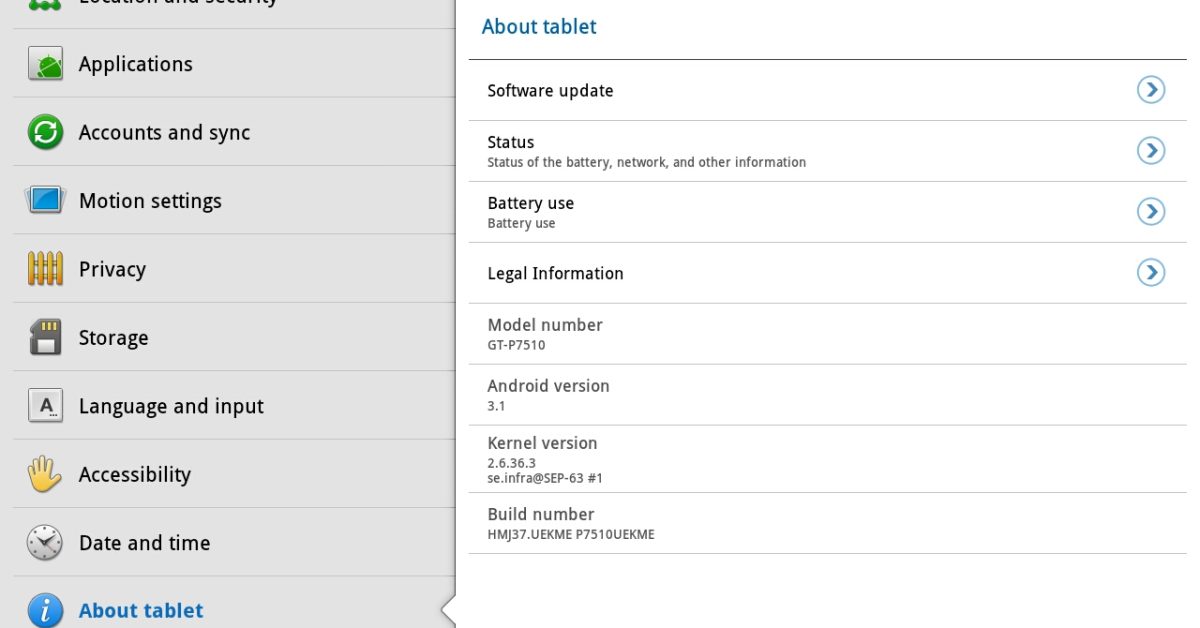Image resolution: width=1200 pixels, height=628 pixels.
Task: Click the Accessibility hand icon
Action: point(45,474)
